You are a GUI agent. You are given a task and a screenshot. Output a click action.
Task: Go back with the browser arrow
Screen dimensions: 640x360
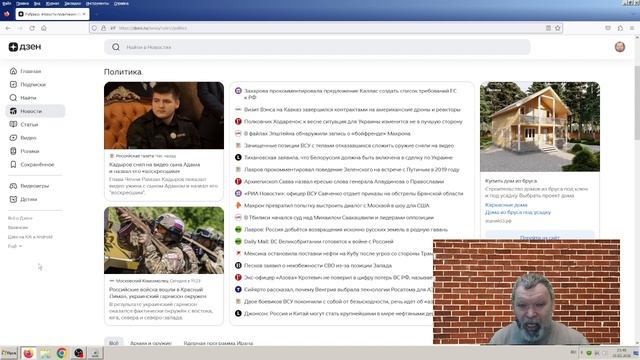[x=8, y=28]
